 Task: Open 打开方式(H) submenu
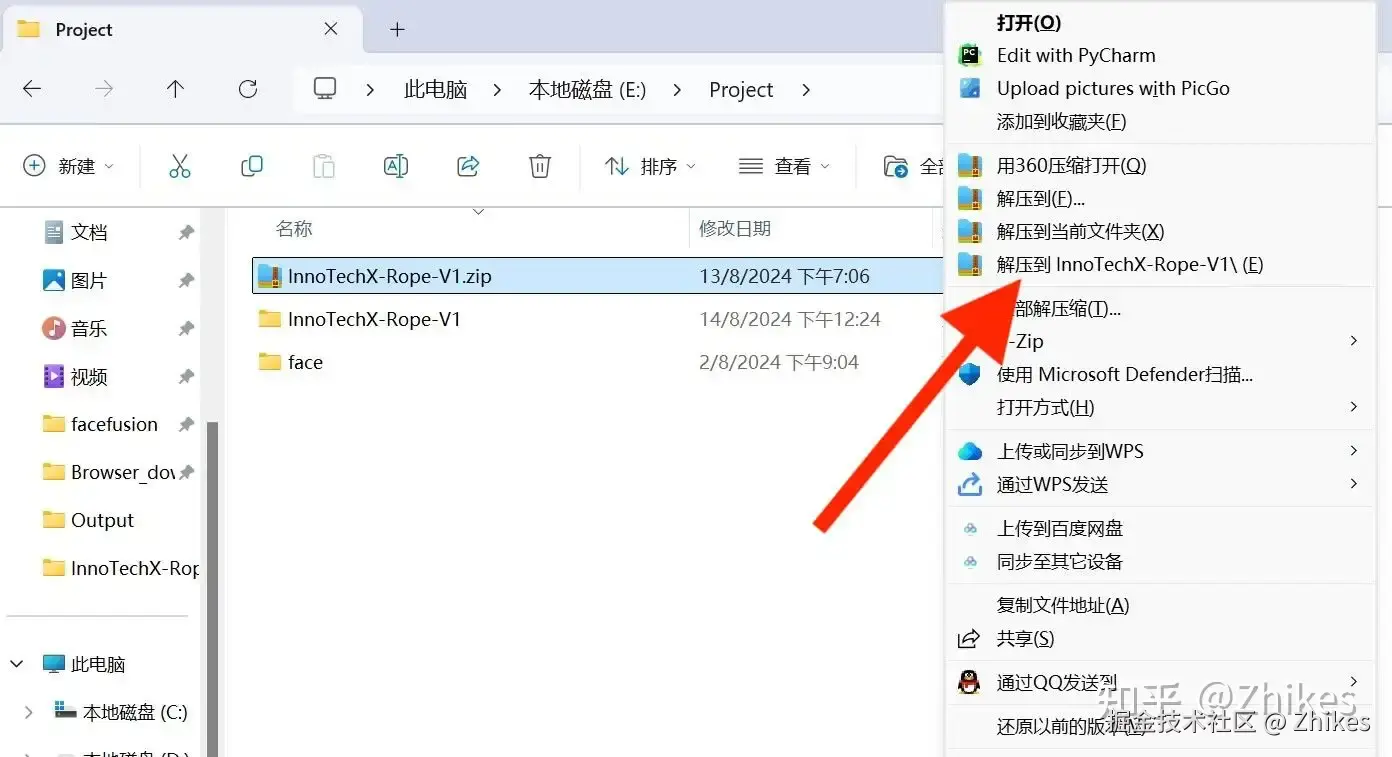(1160, 407)
